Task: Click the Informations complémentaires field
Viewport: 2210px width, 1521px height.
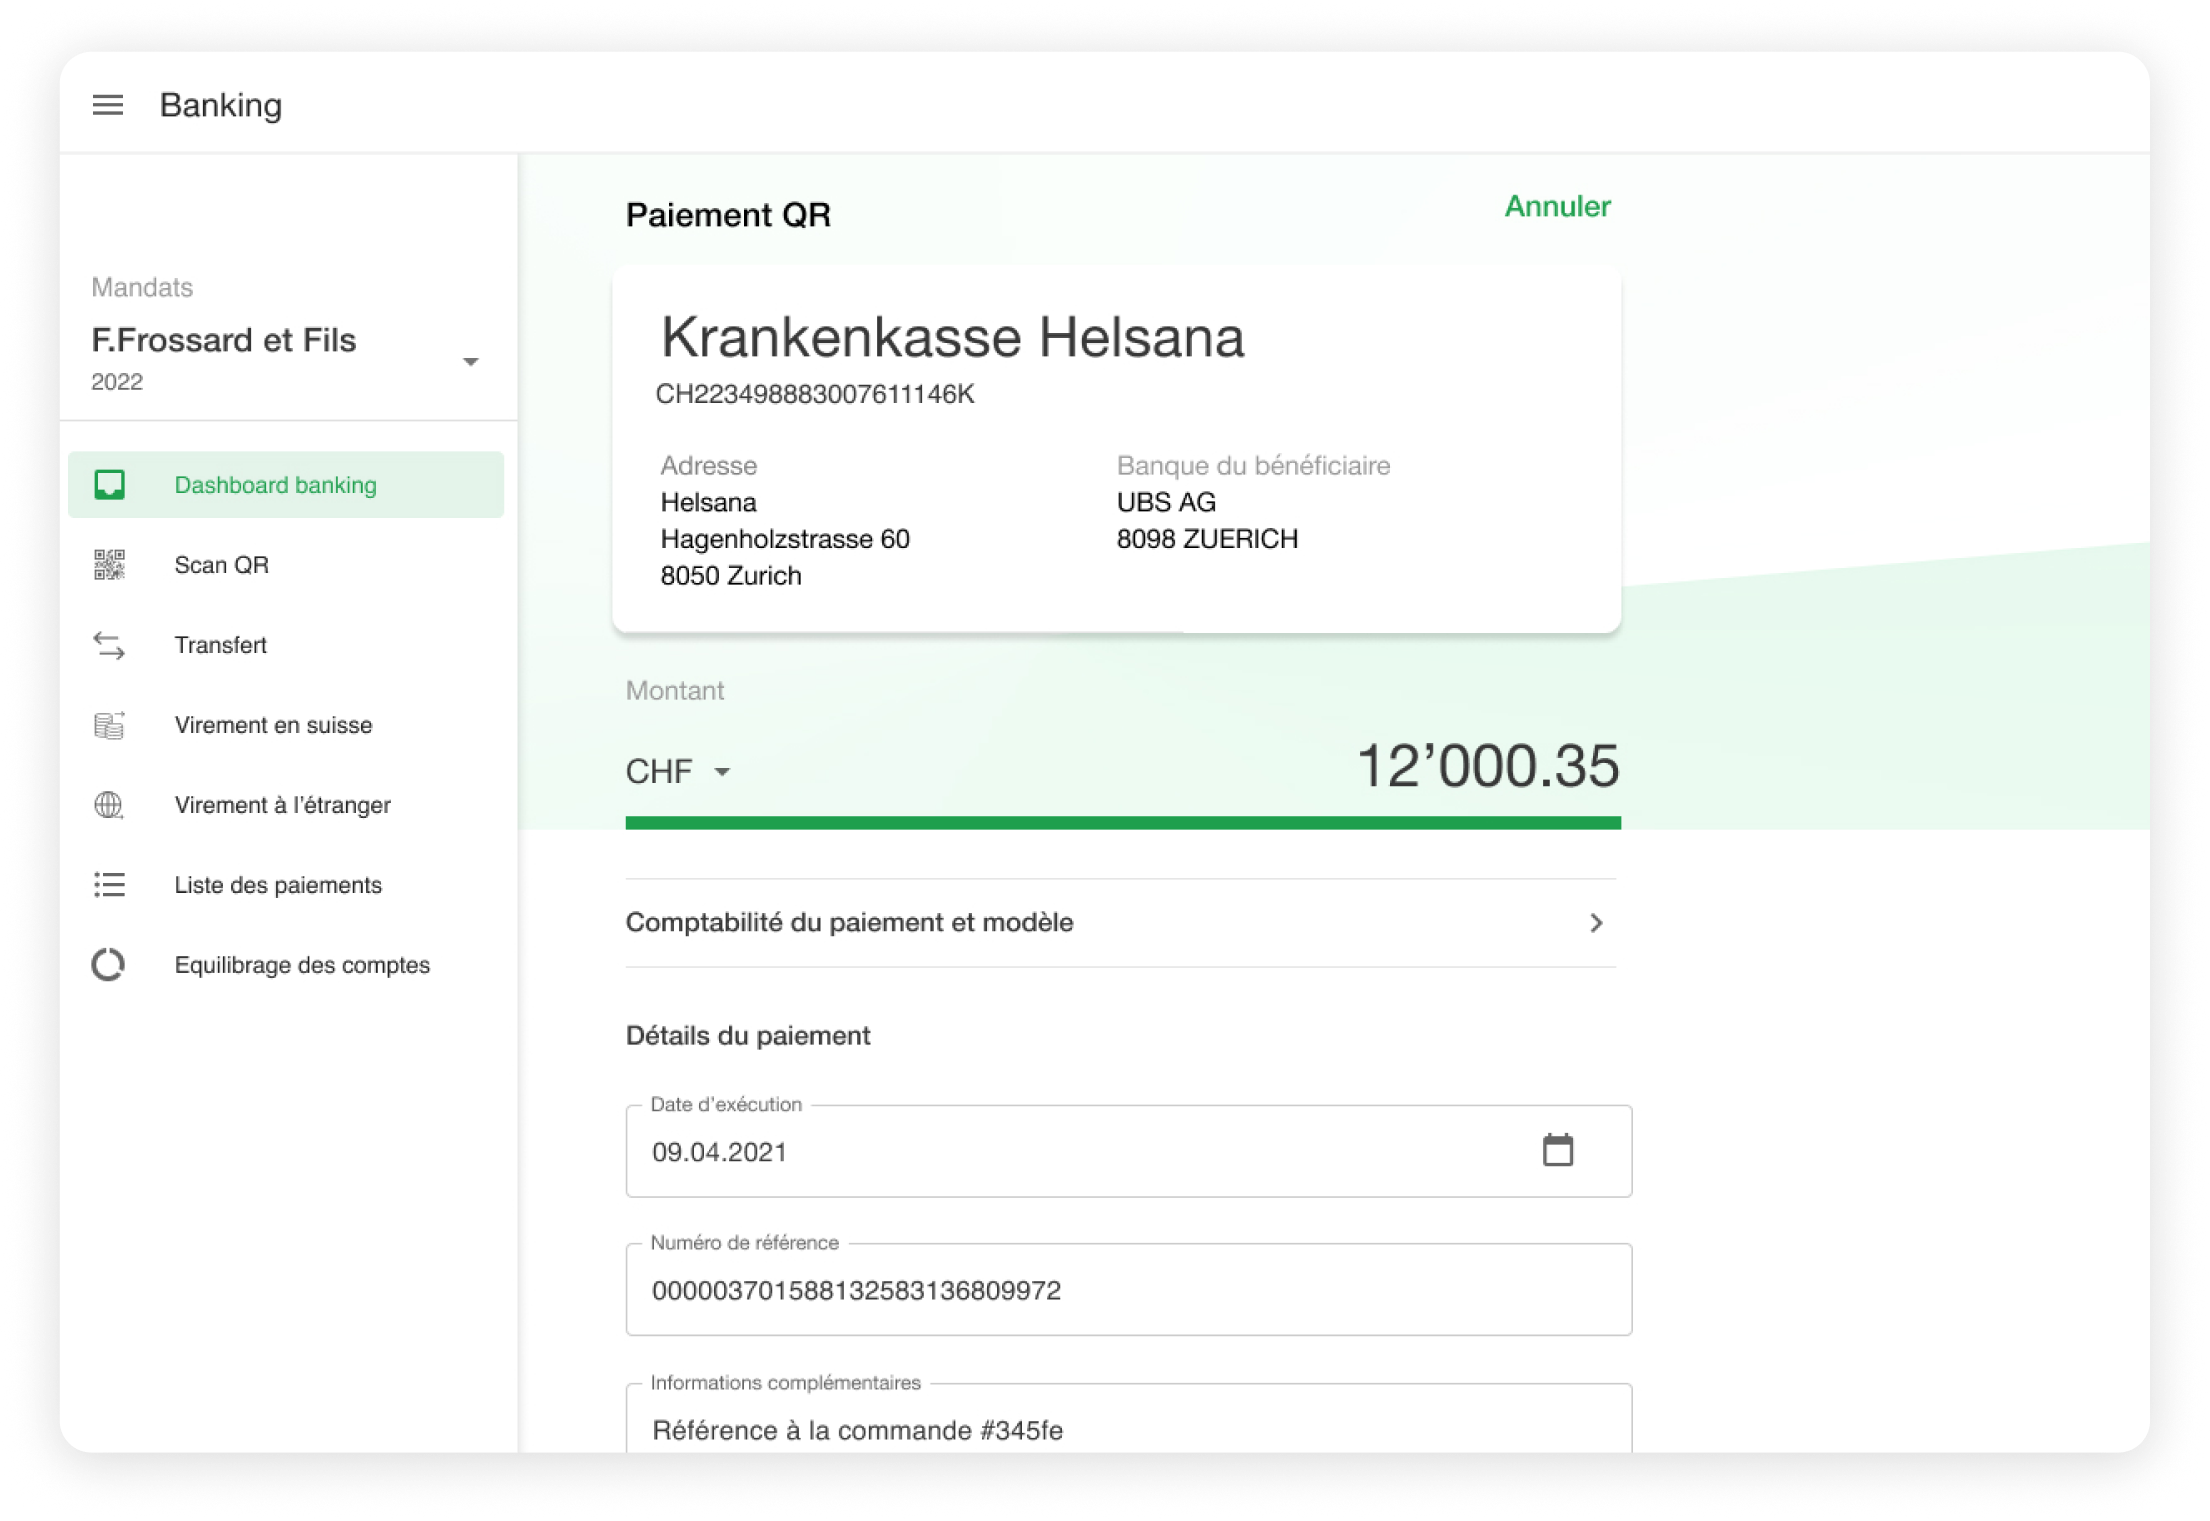Action: (1128, 1420)
